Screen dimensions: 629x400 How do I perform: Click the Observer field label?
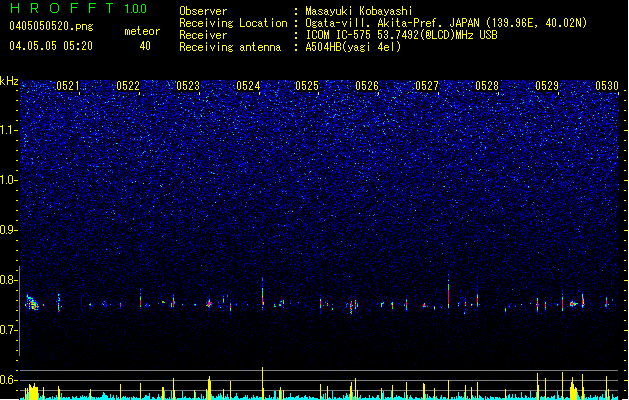pos(203,11)
